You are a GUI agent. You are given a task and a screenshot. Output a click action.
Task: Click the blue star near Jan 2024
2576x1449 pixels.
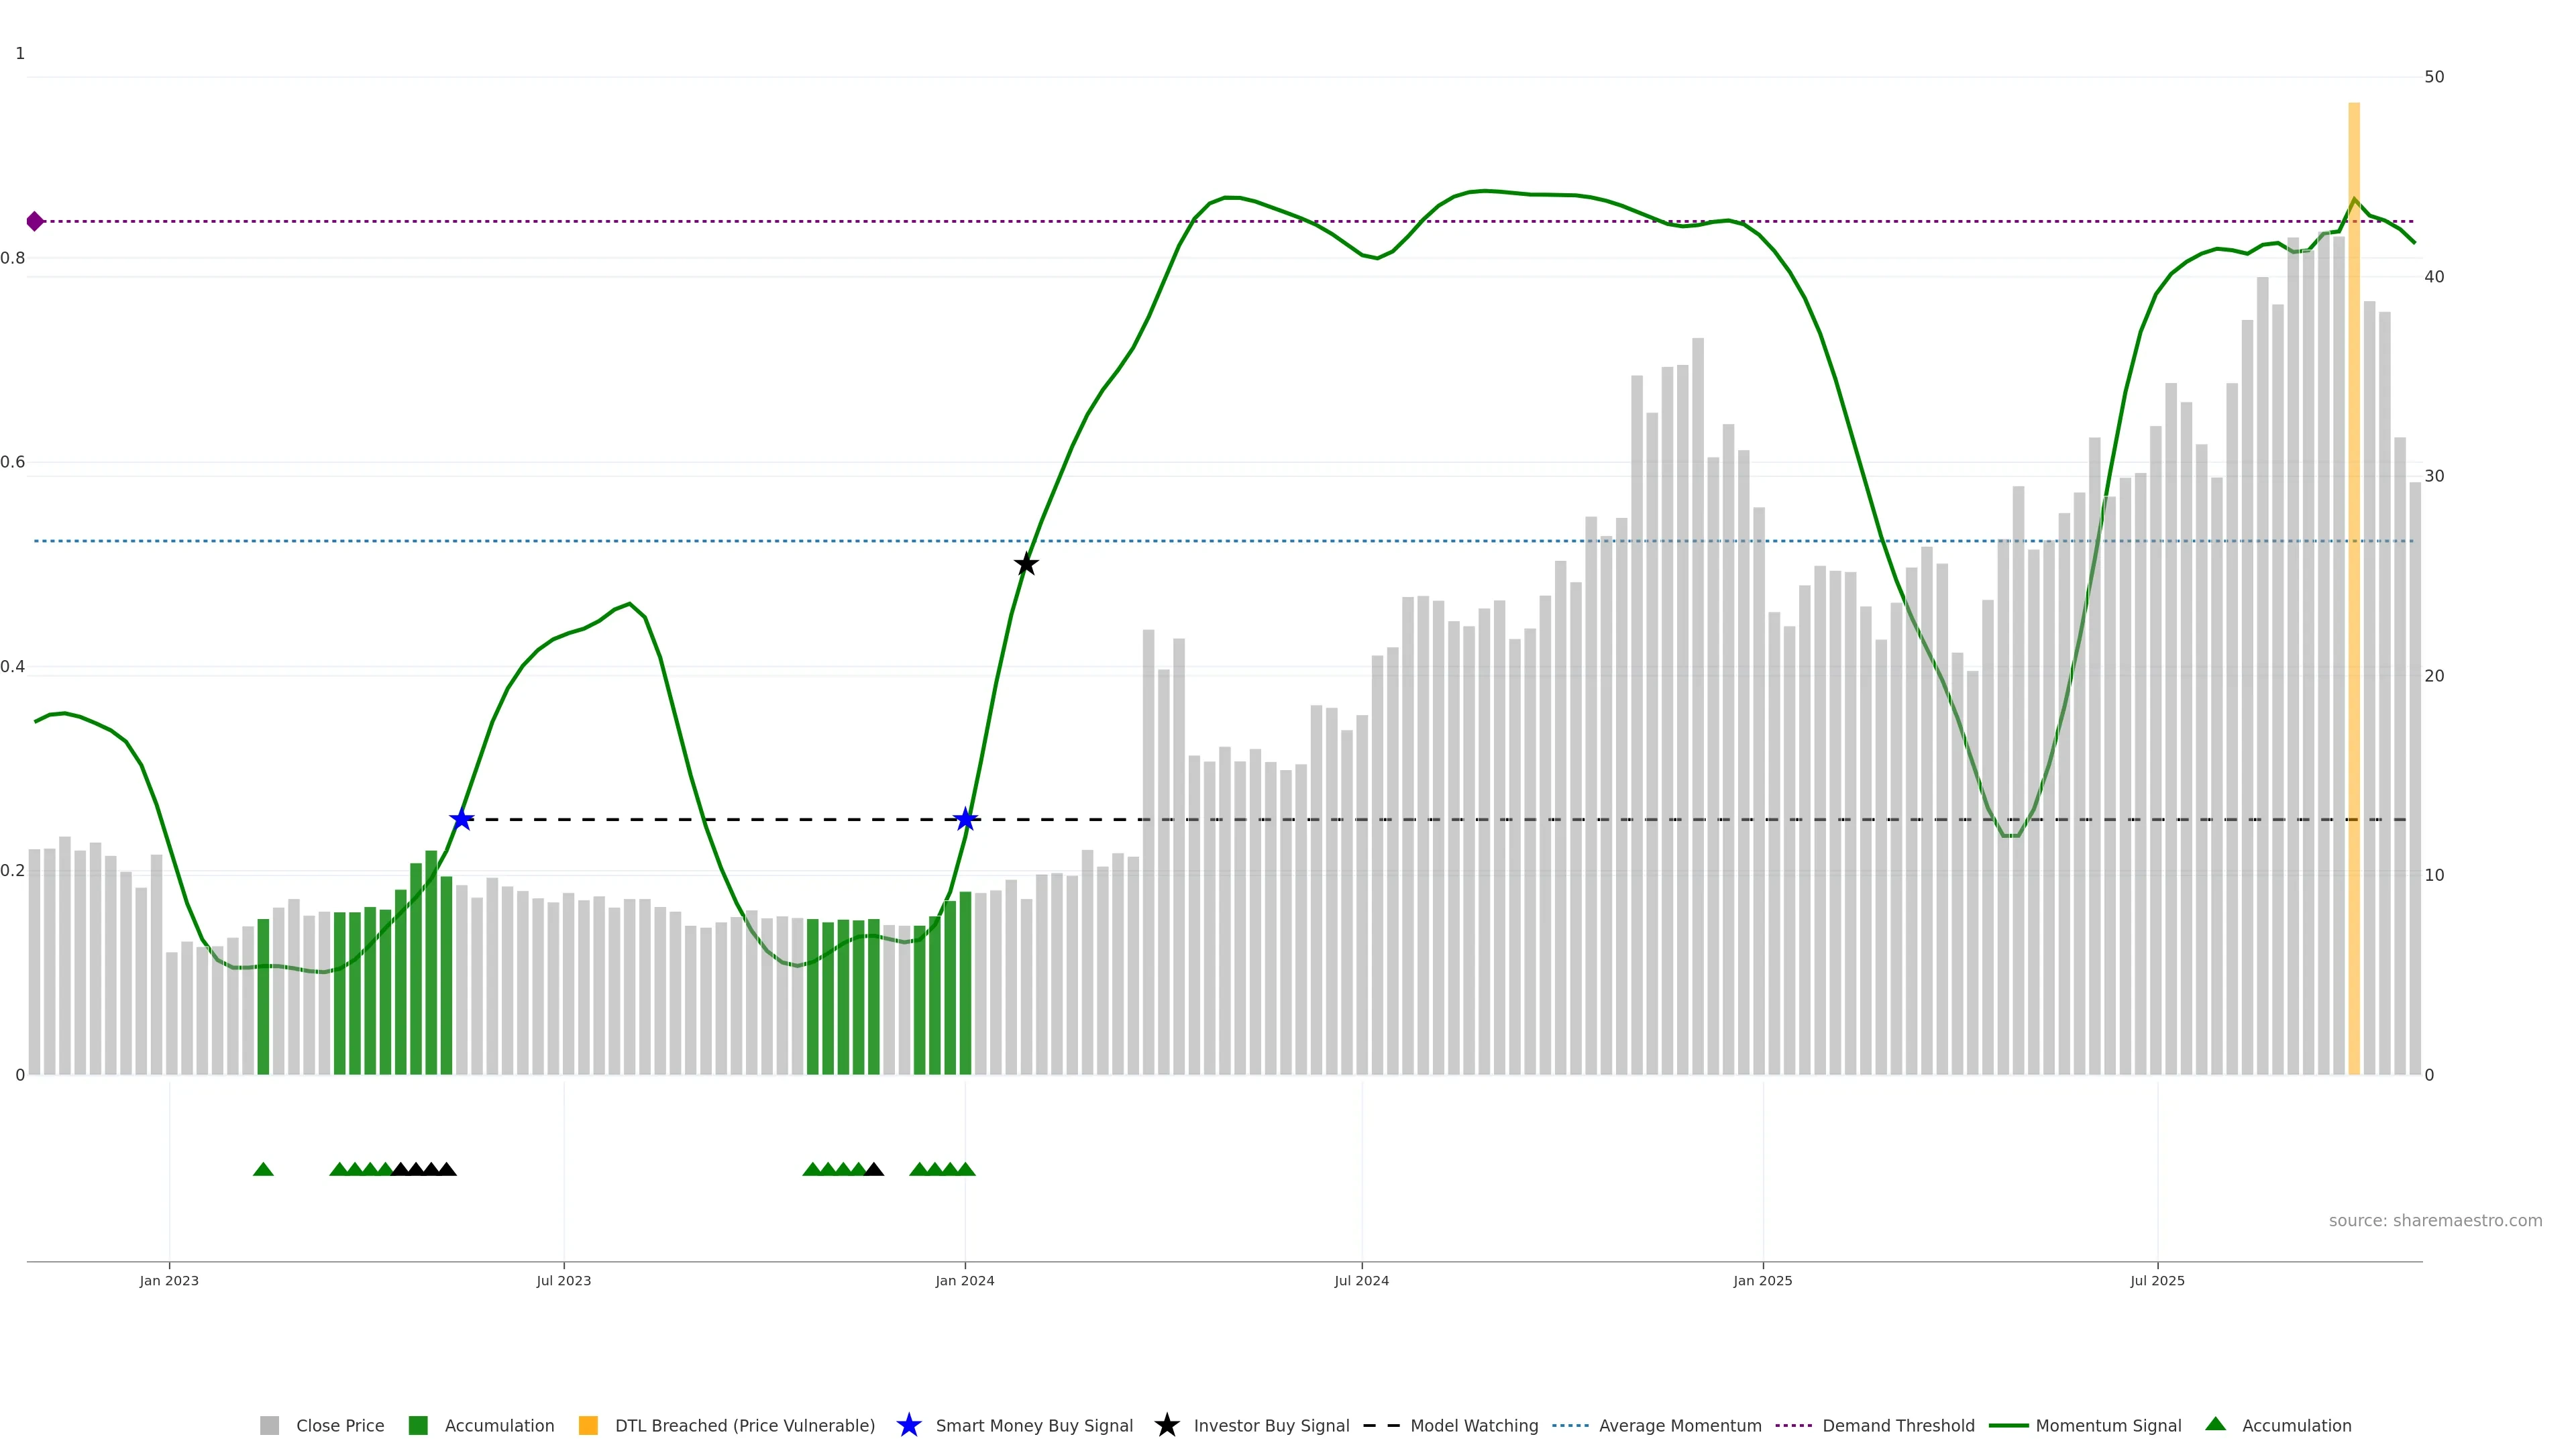[x=965, y=819]
